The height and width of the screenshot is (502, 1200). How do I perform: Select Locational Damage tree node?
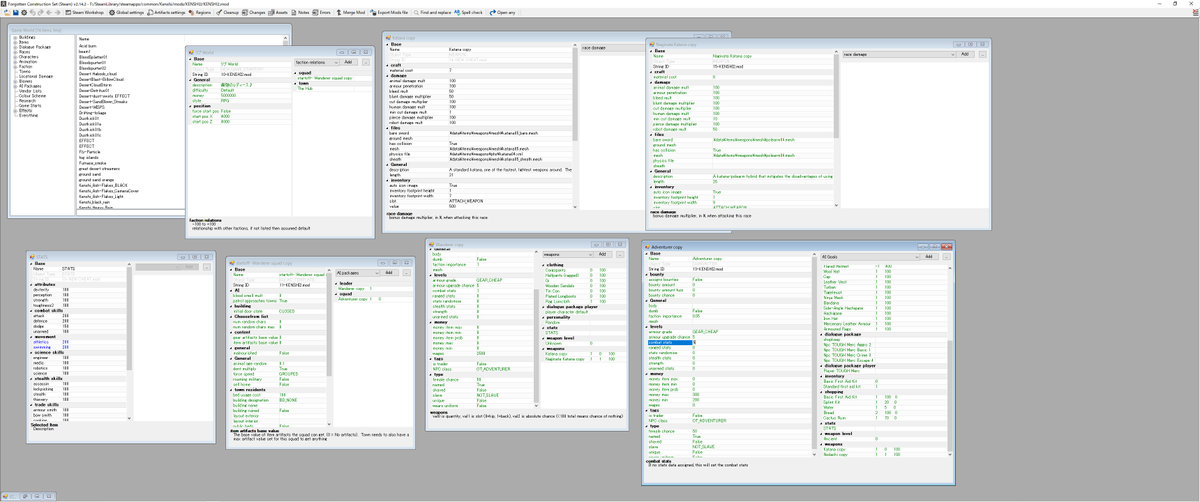(36, 77)
